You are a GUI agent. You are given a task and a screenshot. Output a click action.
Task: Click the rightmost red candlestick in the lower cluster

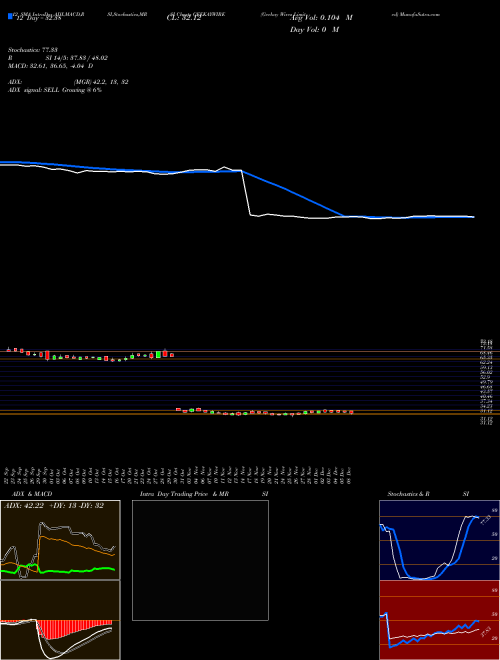pyautogui.click(x=351, y=412)
